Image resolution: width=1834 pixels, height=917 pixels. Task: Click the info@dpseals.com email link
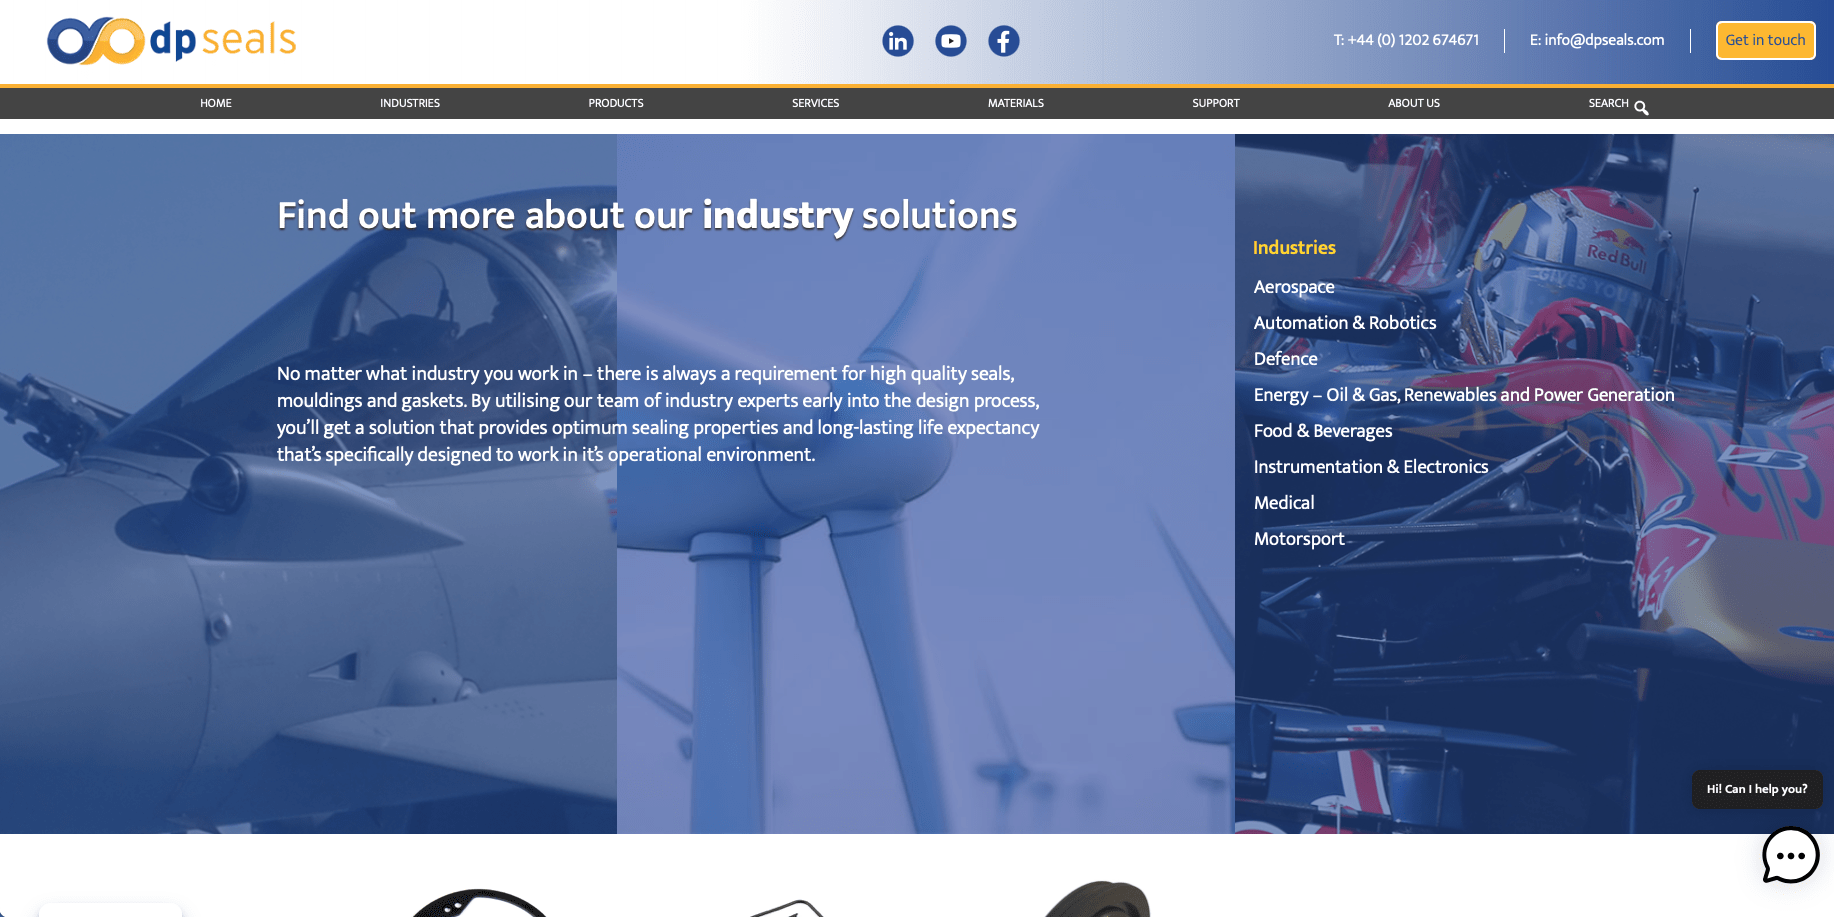(1596, 40)
